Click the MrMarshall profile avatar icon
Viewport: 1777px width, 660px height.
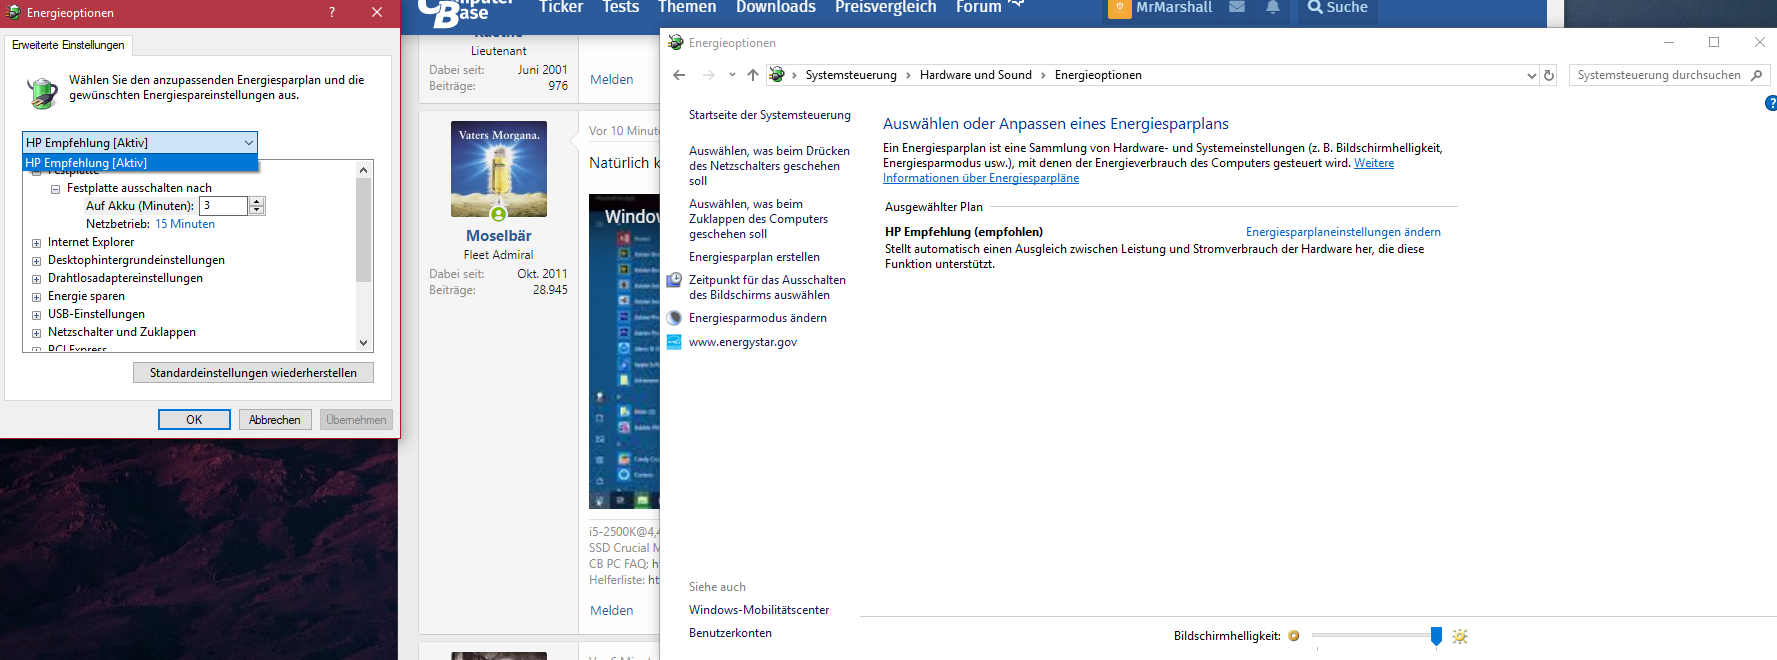(1119, 8)
